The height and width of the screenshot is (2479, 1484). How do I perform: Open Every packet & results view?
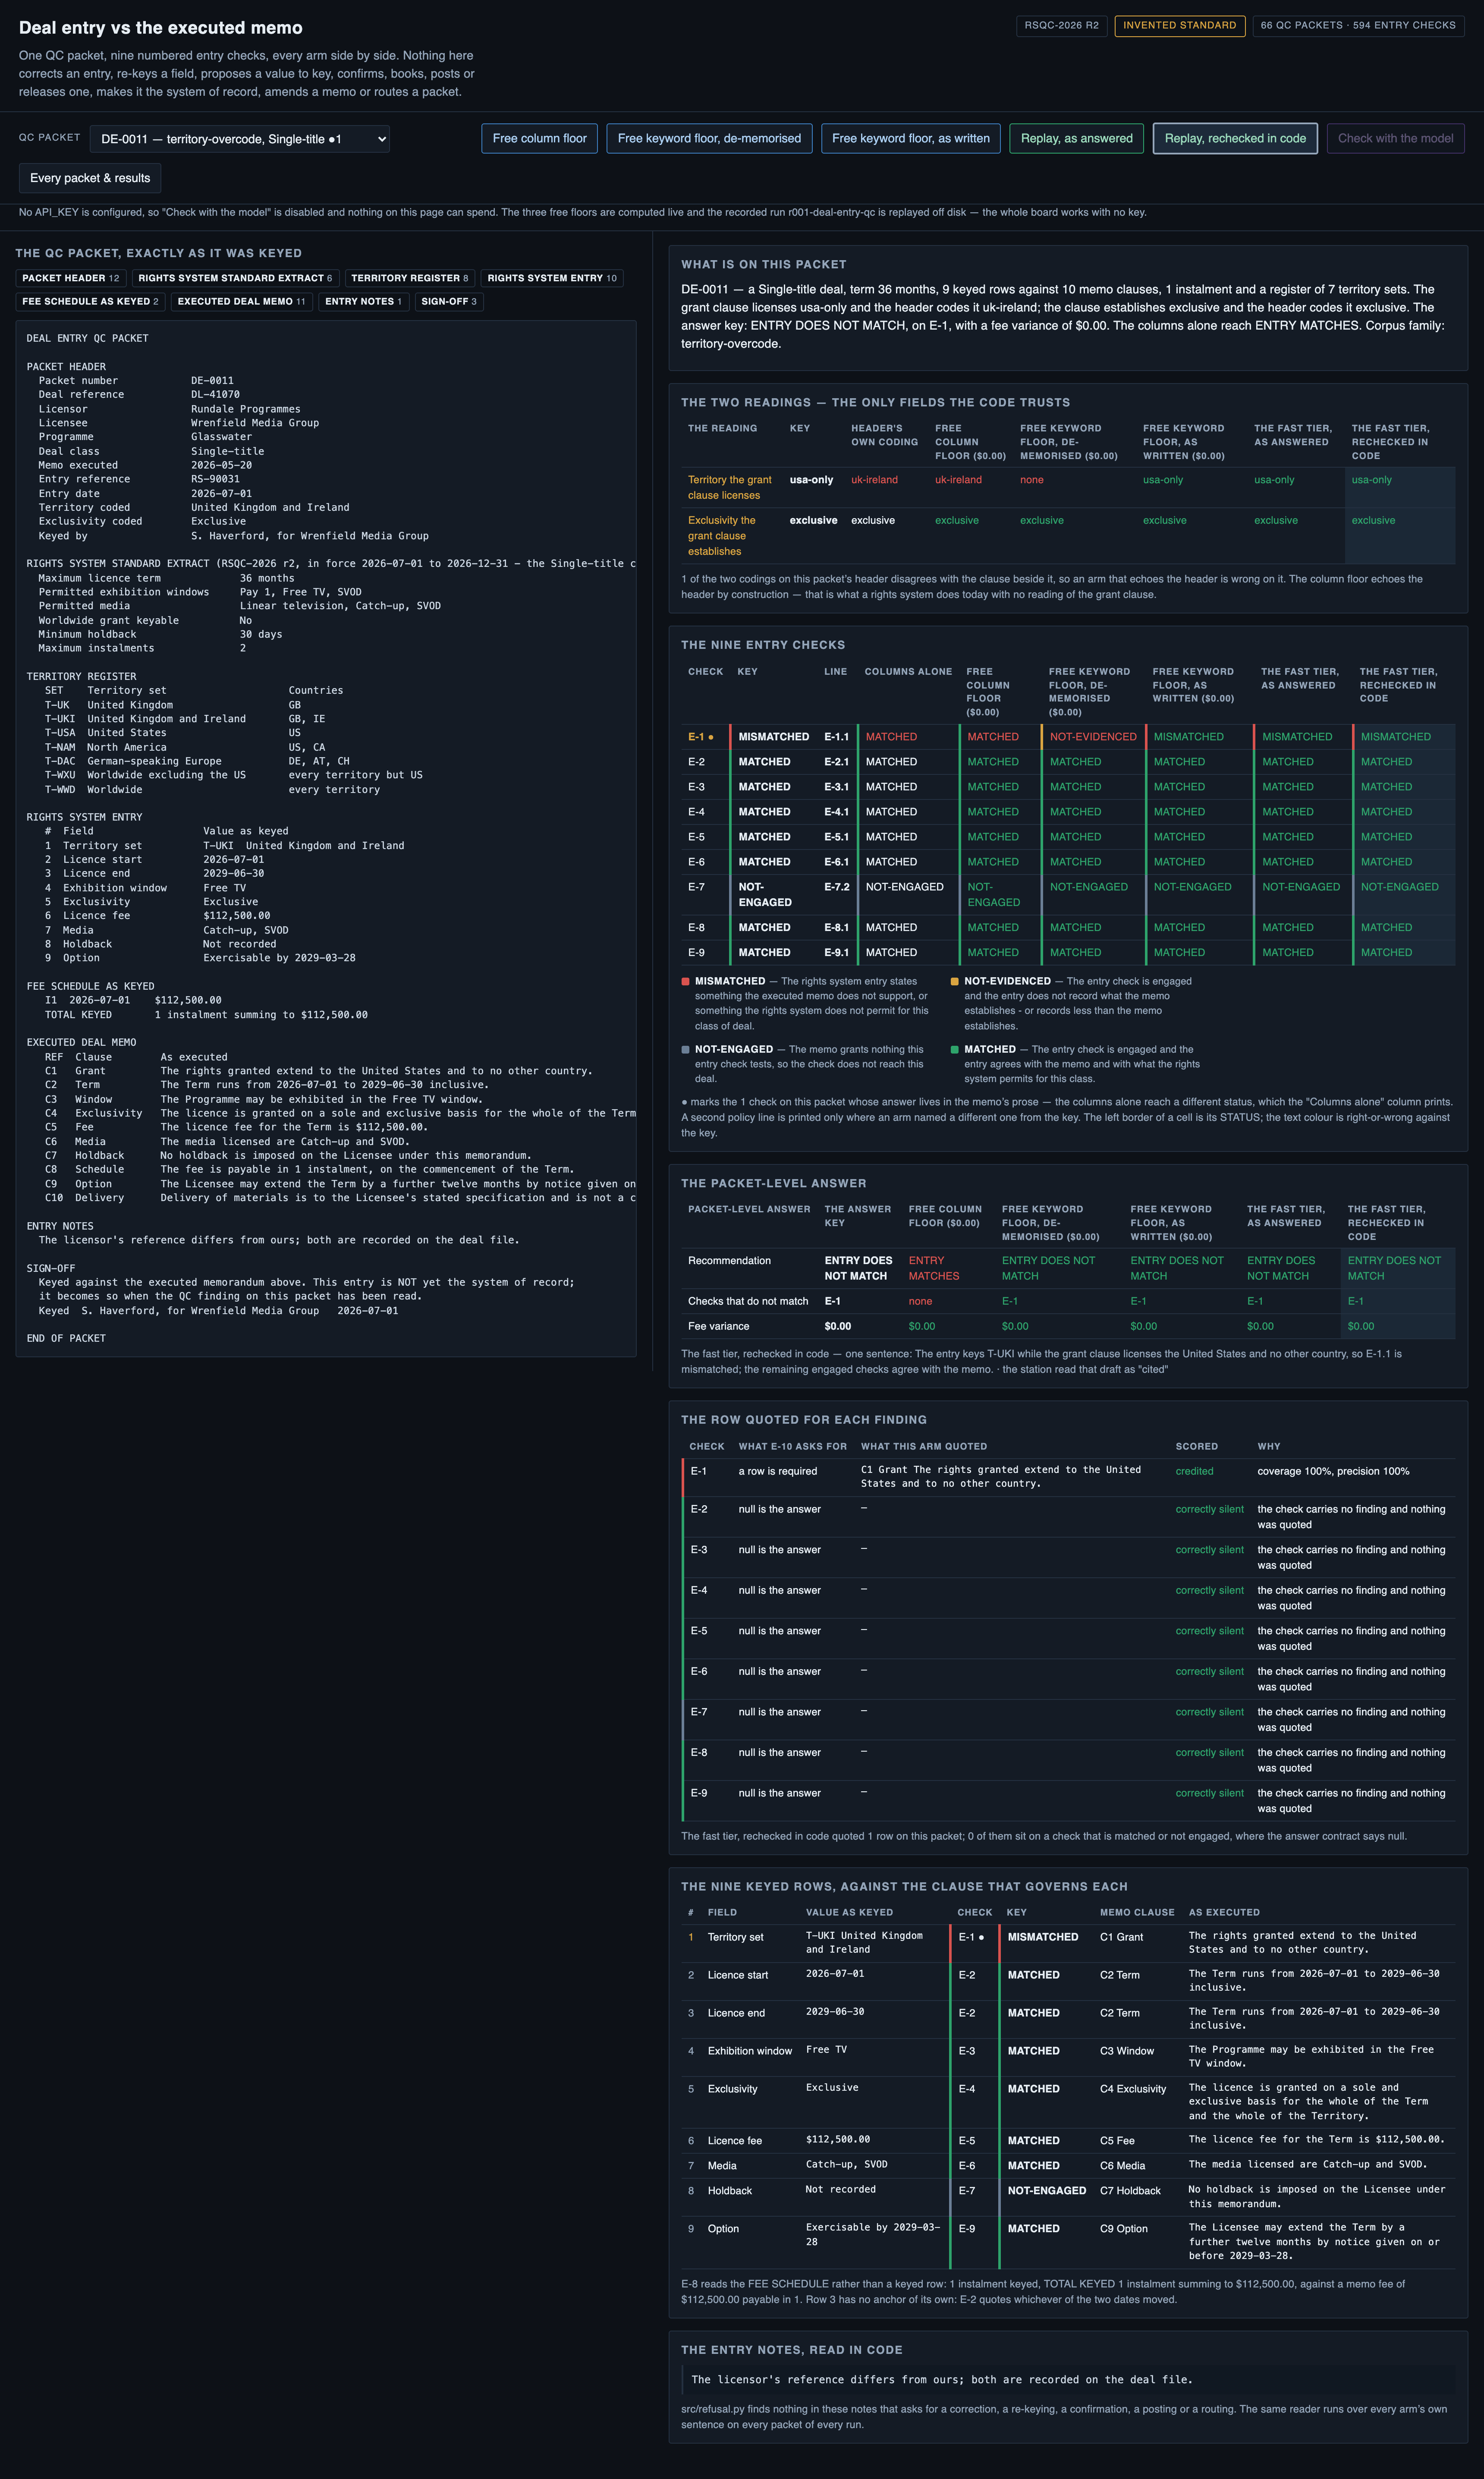coord(90,178)
